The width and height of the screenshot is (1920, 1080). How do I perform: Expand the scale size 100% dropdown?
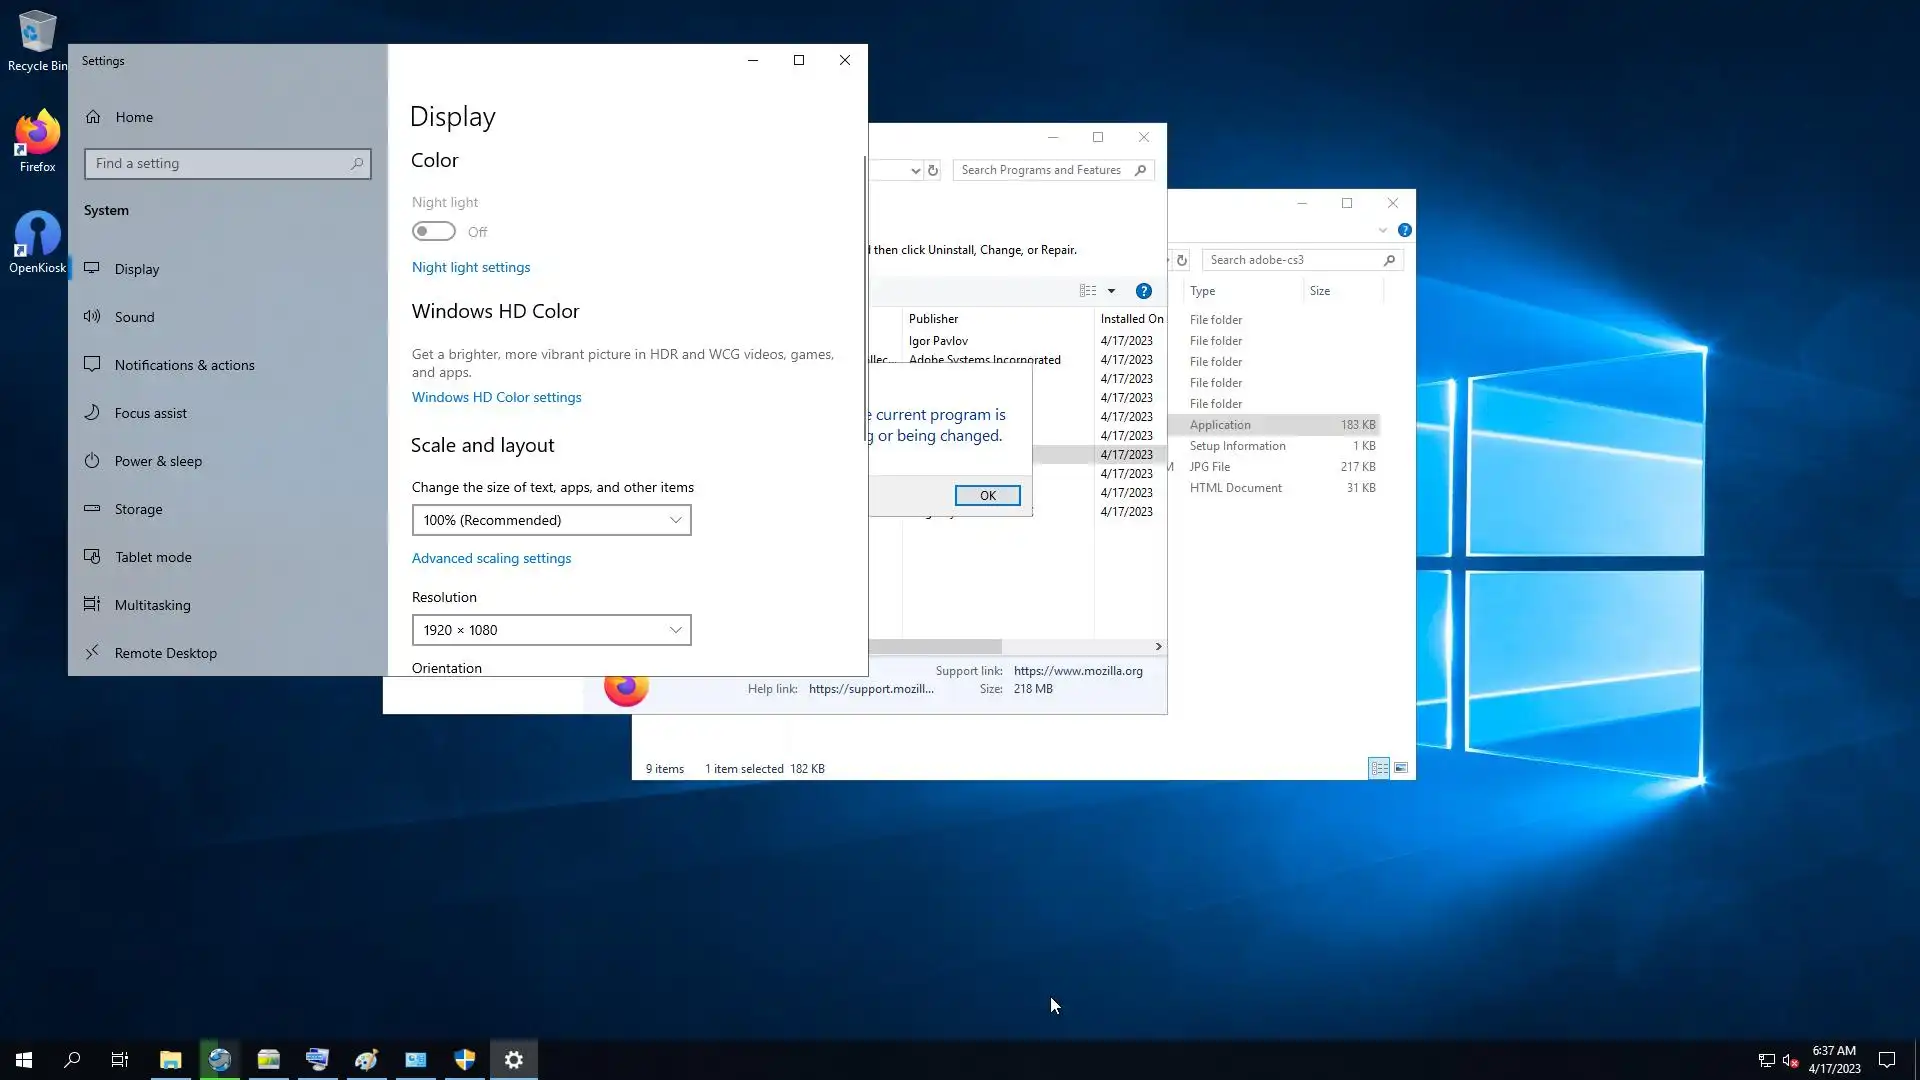click(x=551, y=520)
